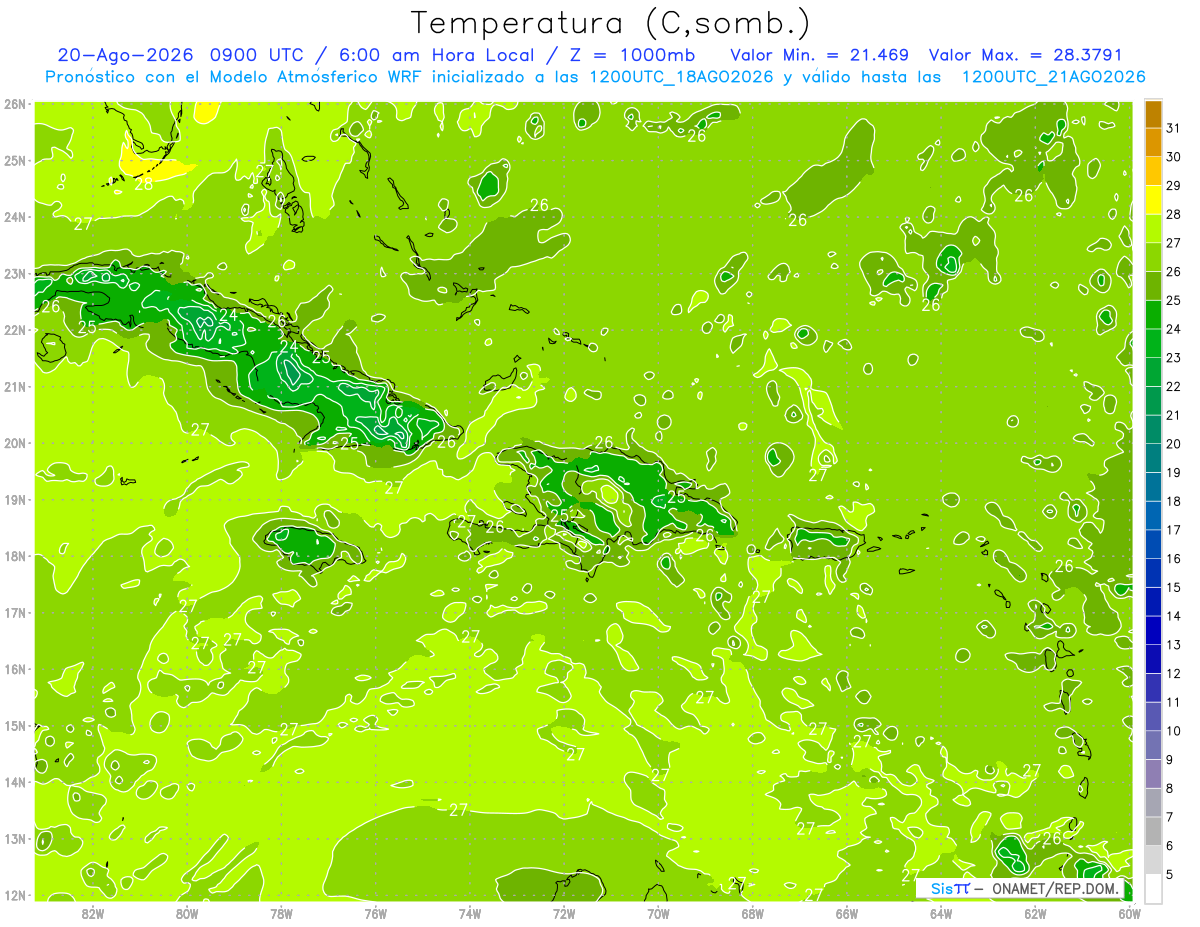The height and width of the screenshot is (927, 1200).
Task: Pick the orange legend swatch between 30 and 31
Action: pos(1153,142)
